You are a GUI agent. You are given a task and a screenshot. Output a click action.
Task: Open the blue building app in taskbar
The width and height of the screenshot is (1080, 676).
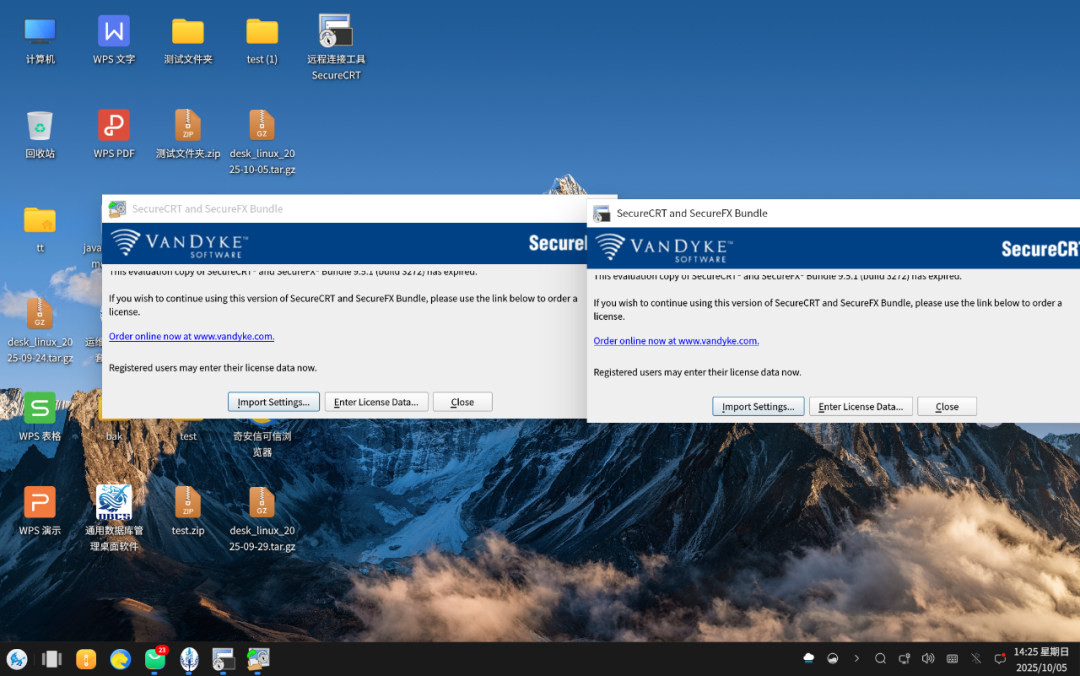pyautogui.click(x=189, y=659)
